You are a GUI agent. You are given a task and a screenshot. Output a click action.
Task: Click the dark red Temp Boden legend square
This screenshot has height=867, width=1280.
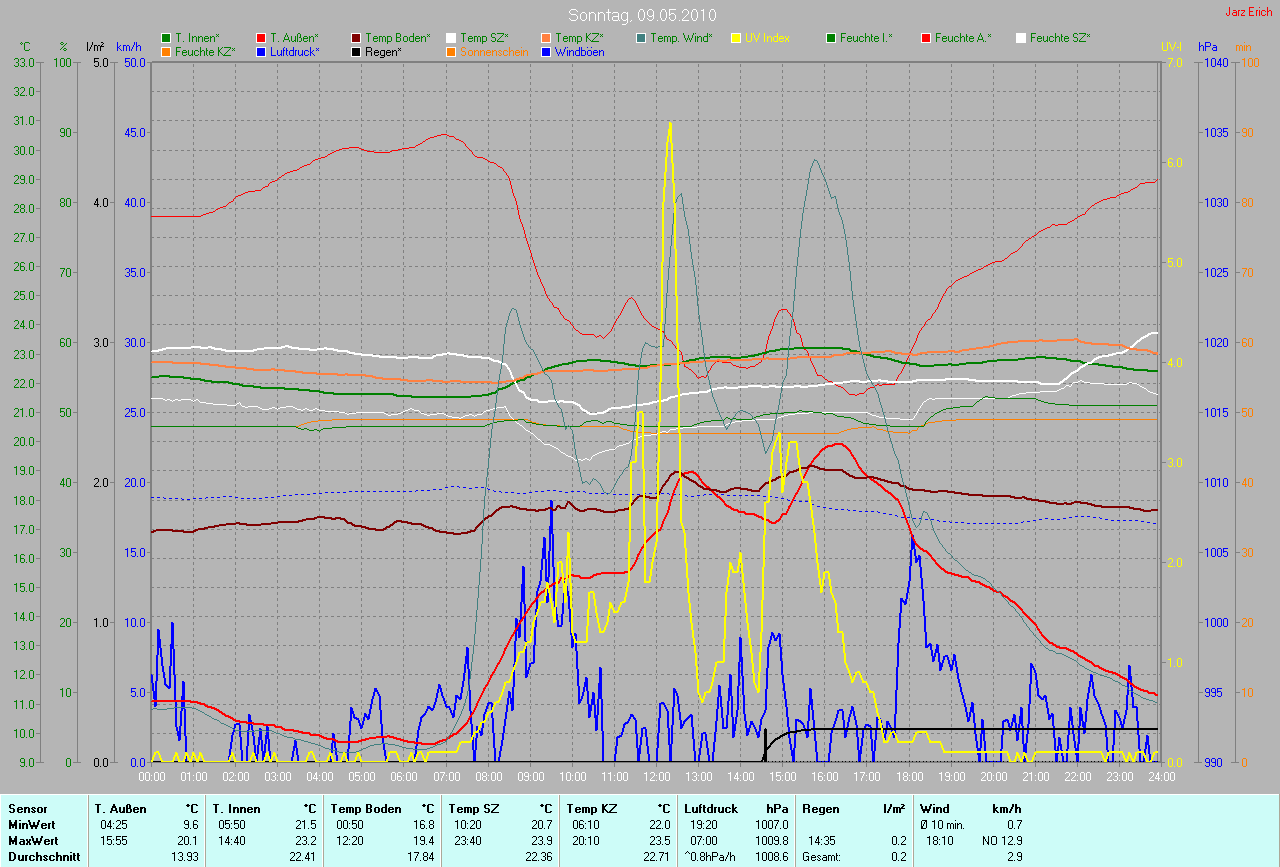[356, 38]
